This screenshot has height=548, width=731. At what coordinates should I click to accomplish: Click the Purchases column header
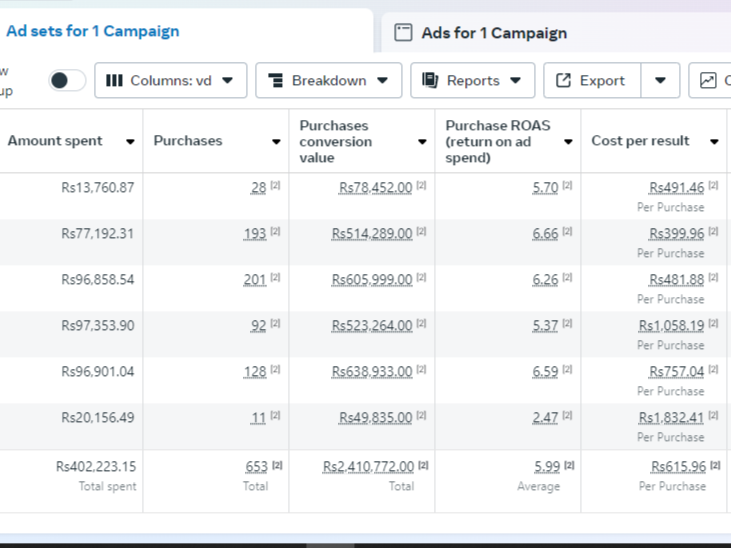pos(188,141)
